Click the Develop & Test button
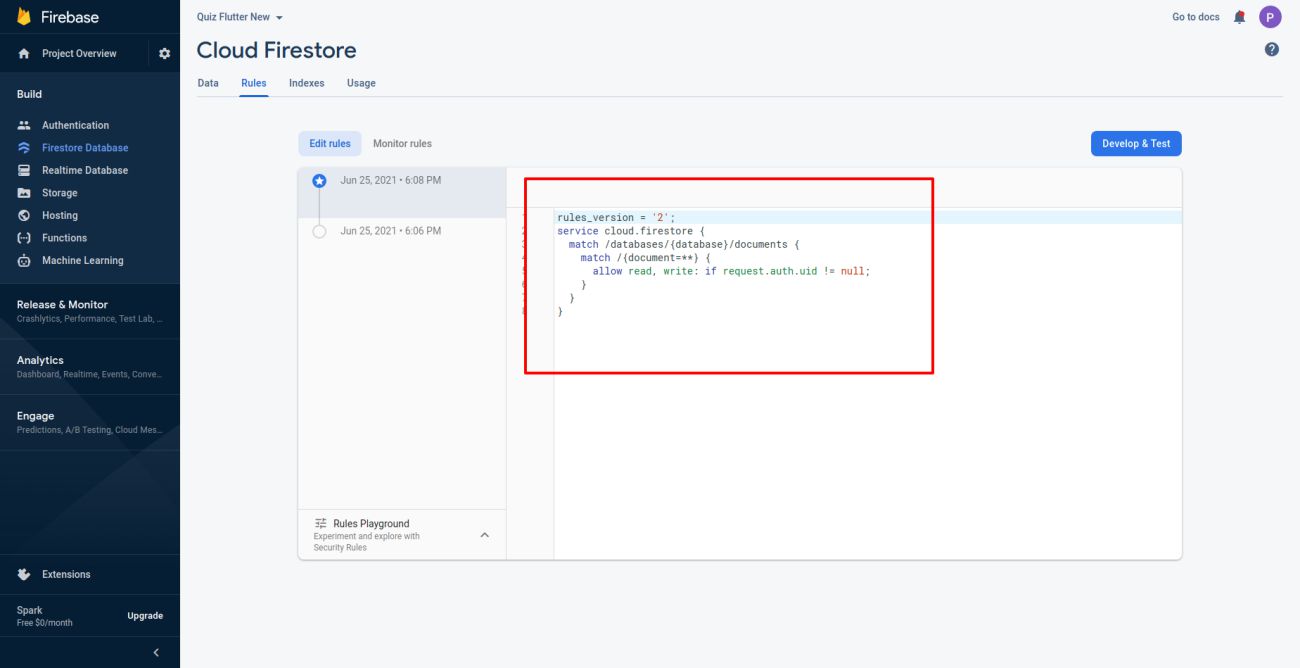The image size is (1300, 668). [1135, 144]
